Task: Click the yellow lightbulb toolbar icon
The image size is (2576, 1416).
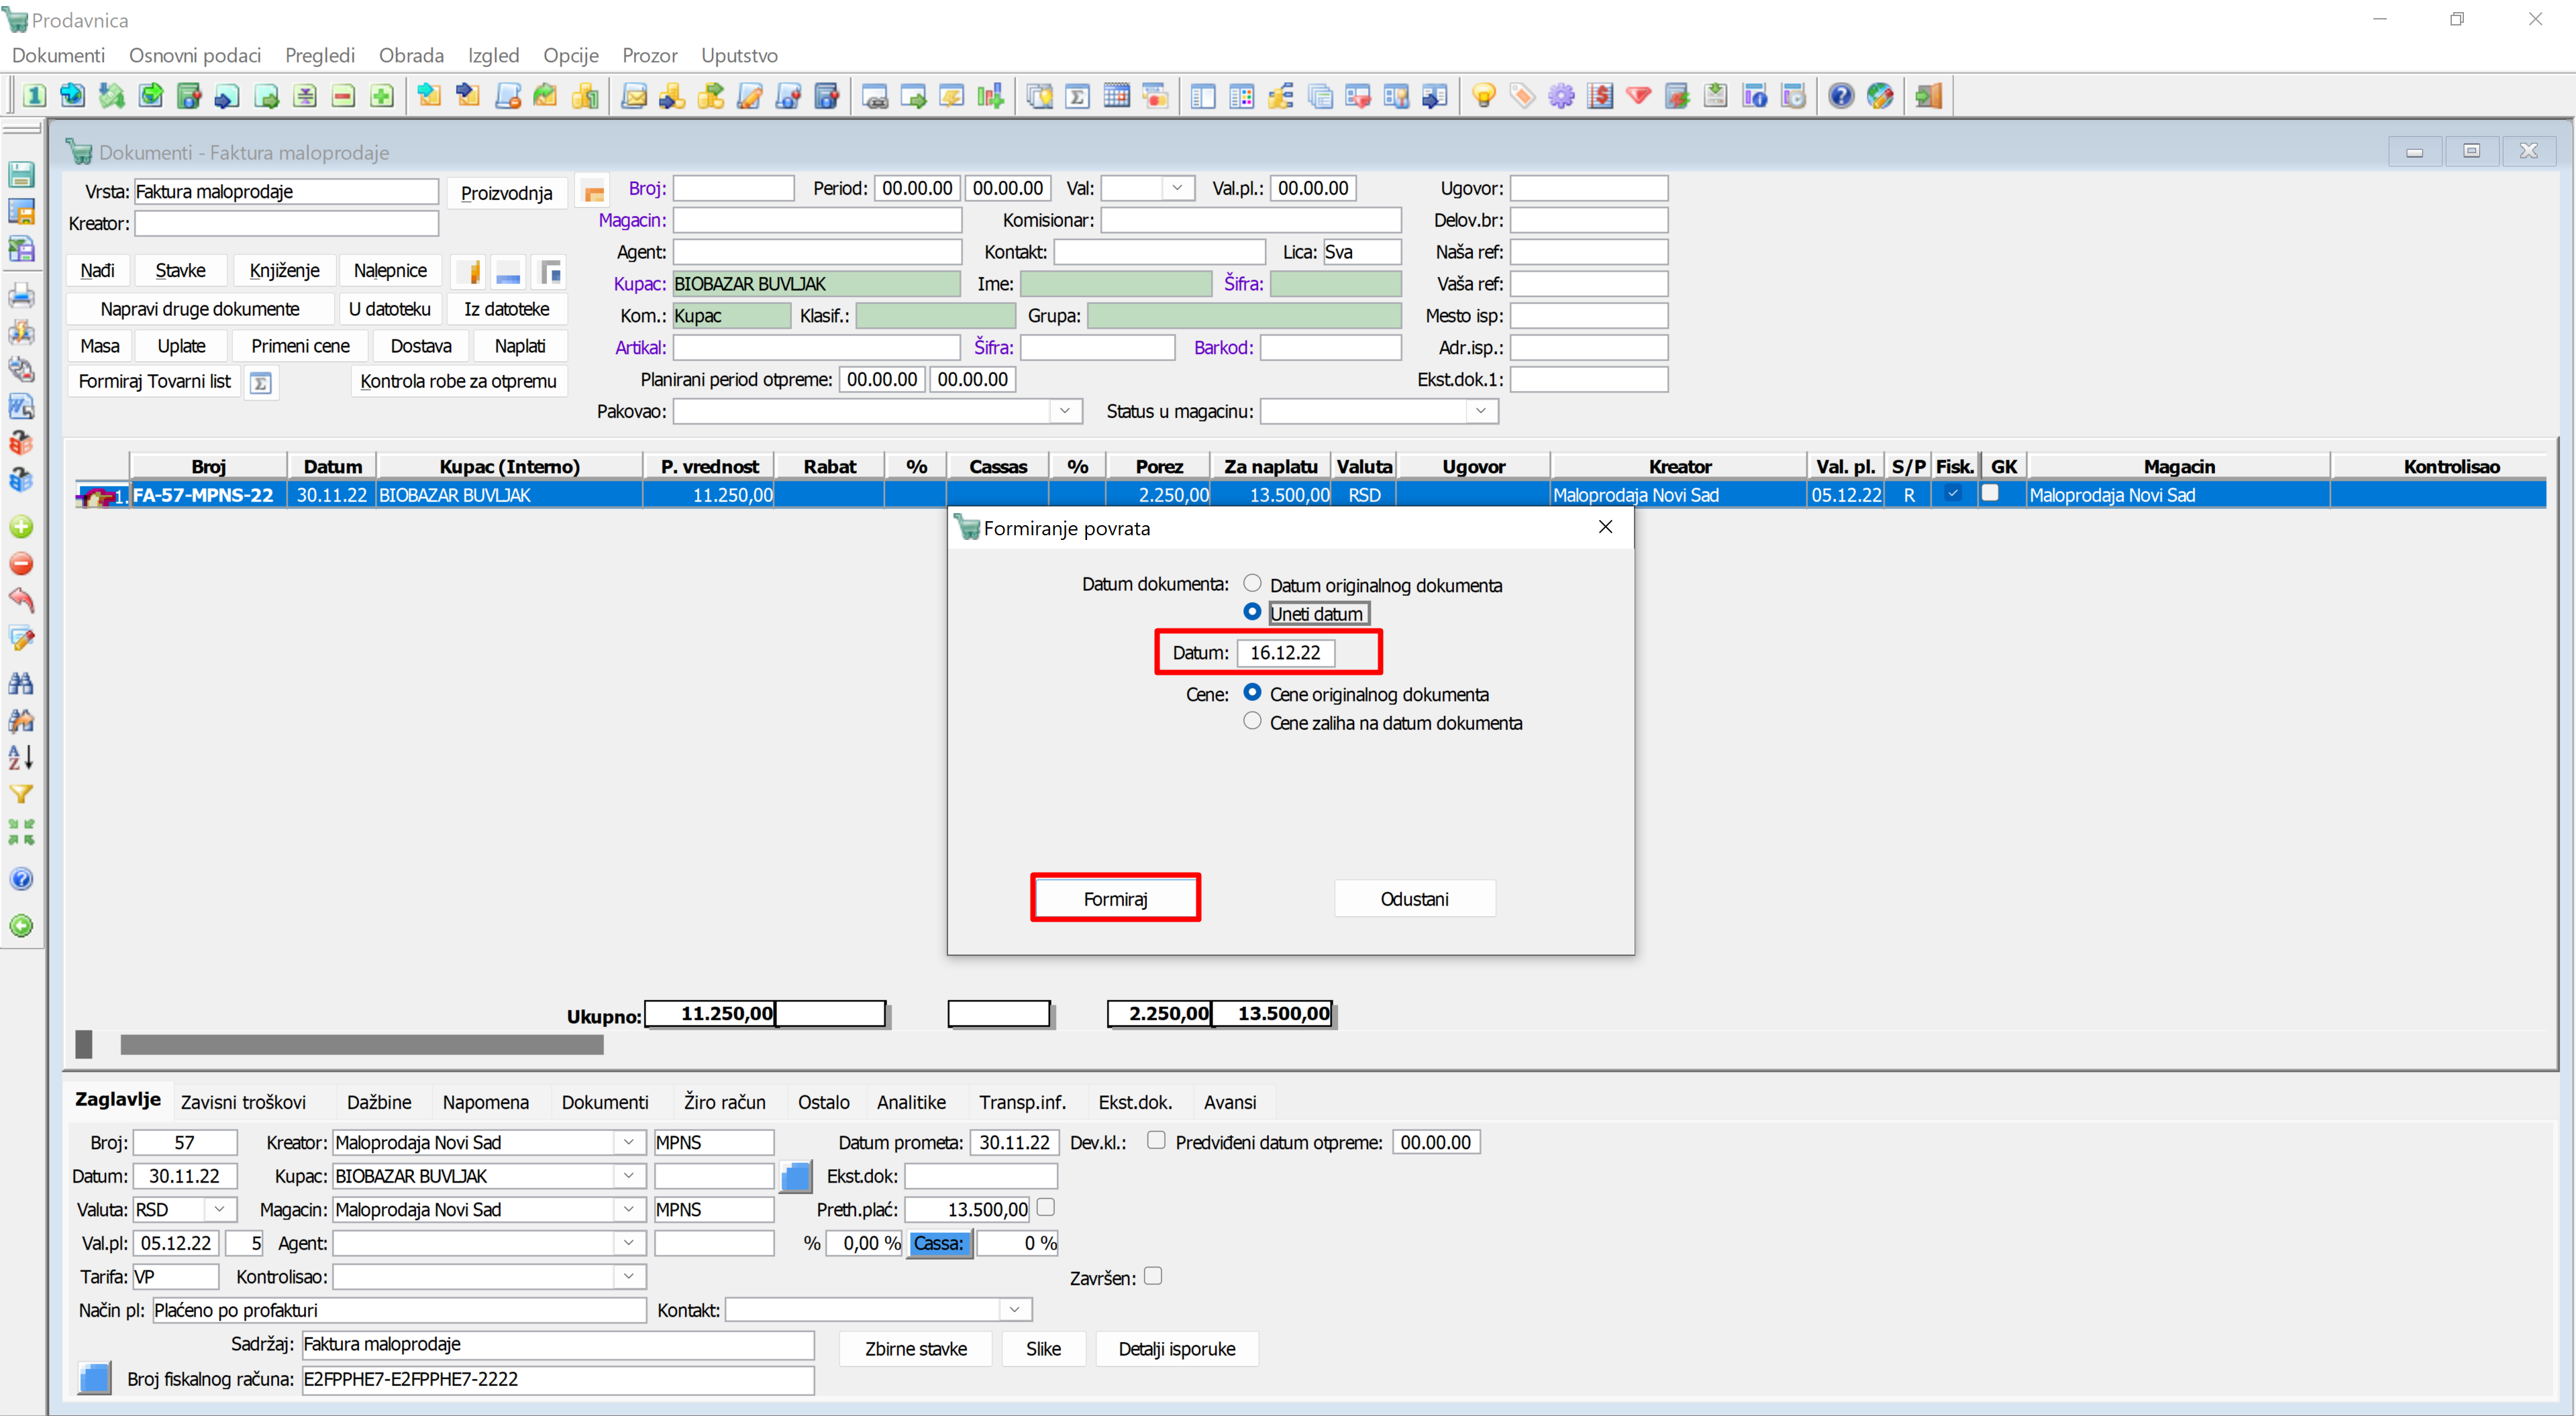Action: (1483, 96)
